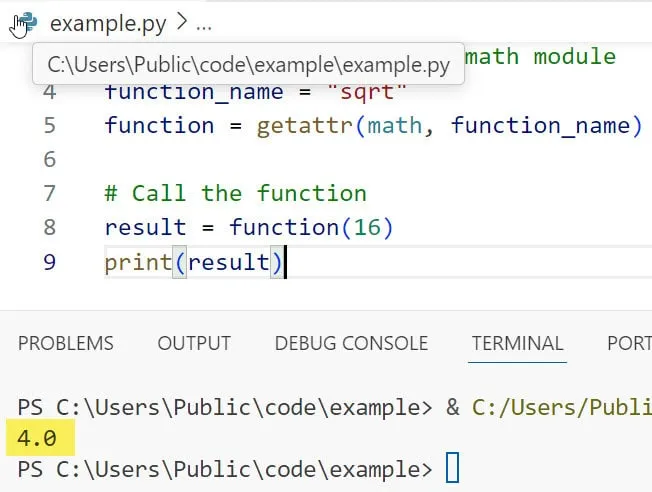Viewport: 652px width, 492px height.
Task: Click line number 6 in the gutter
Action: [49, 159]
